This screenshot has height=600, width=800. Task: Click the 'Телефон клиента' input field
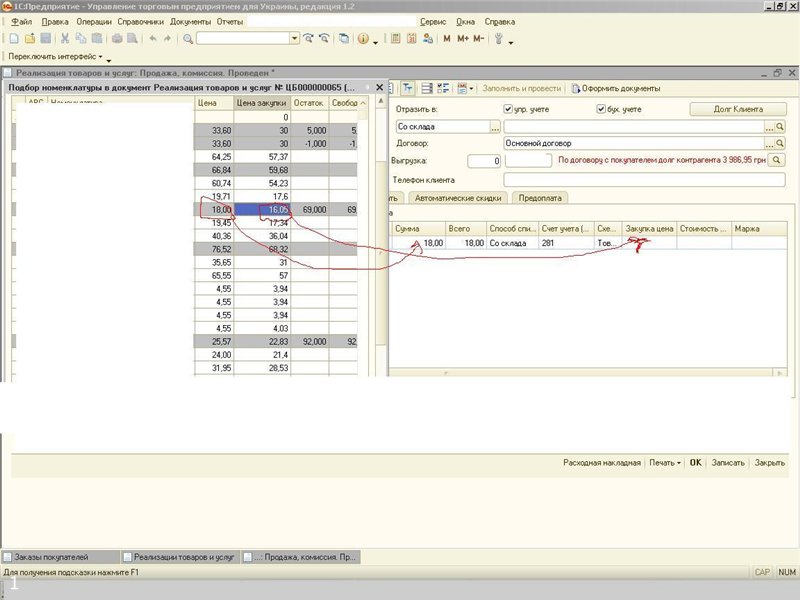(644, 180)
